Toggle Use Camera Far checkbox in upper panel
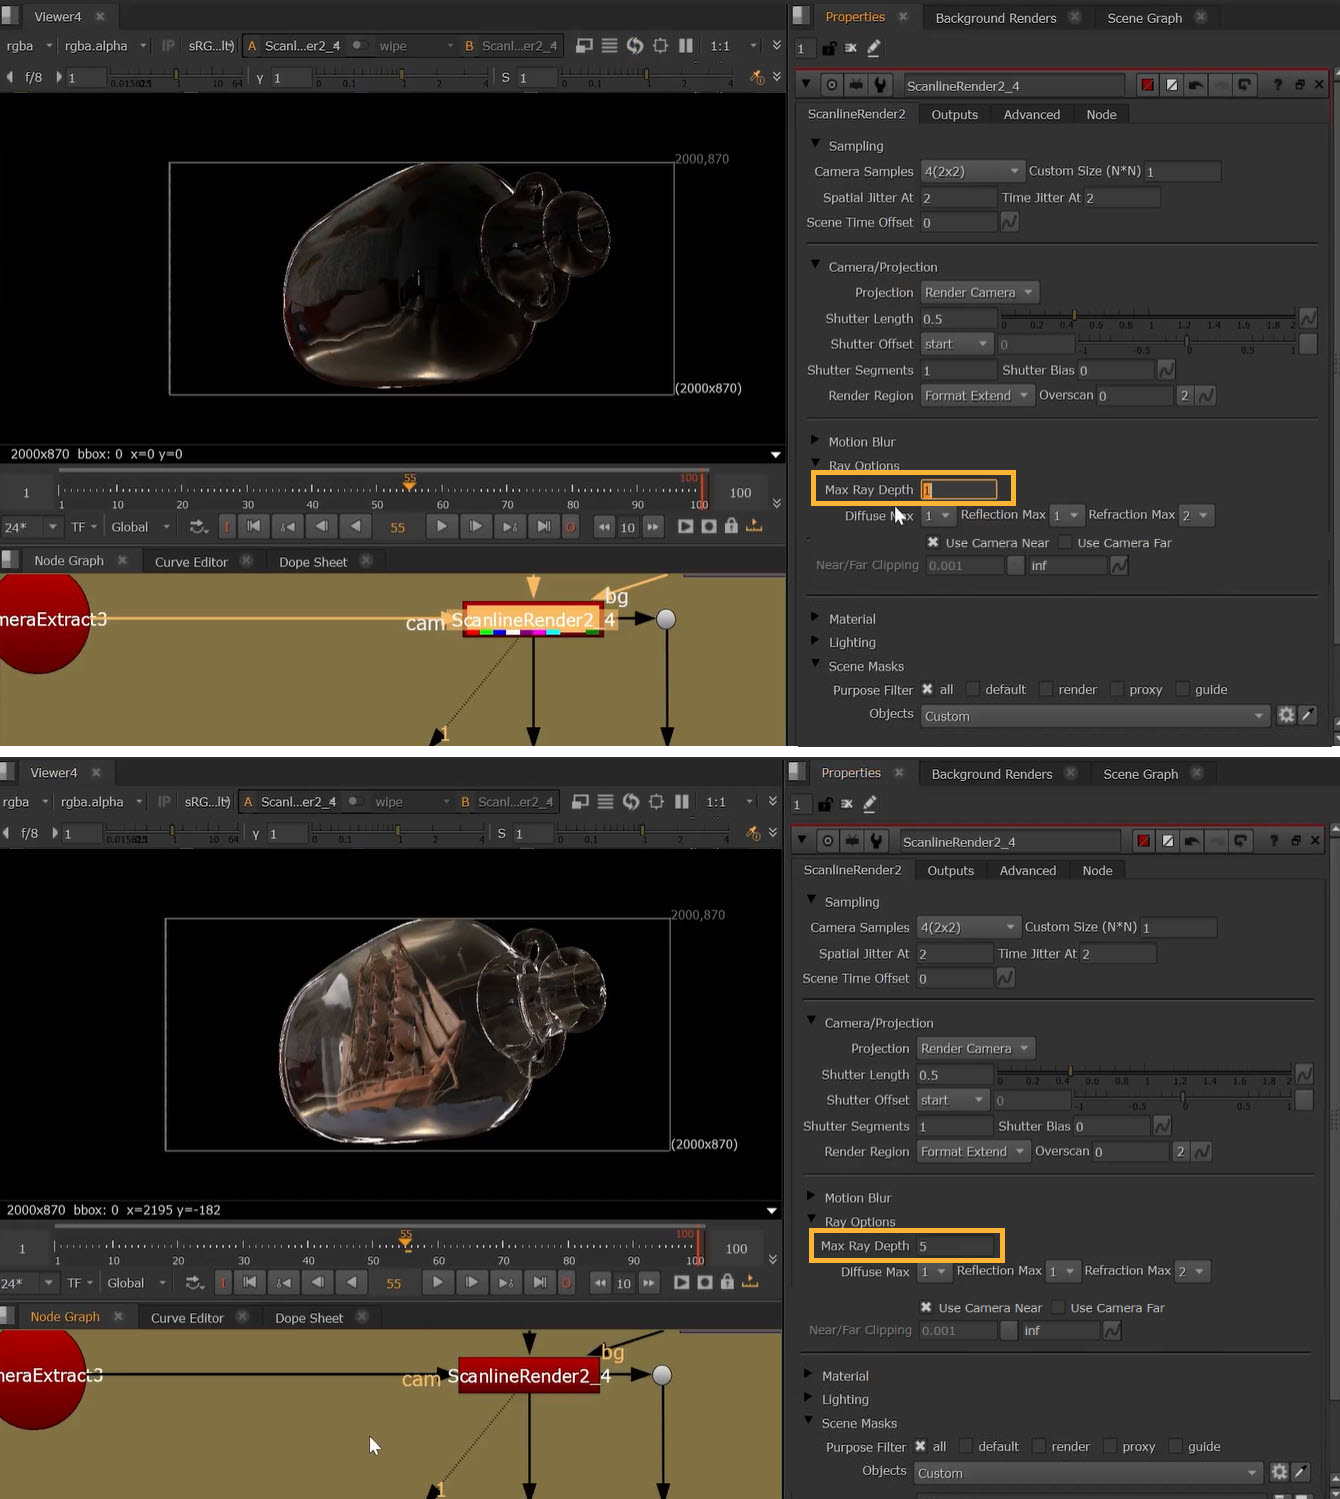The height and width of the screenshot is (1499, 1340). point(1066,543)
